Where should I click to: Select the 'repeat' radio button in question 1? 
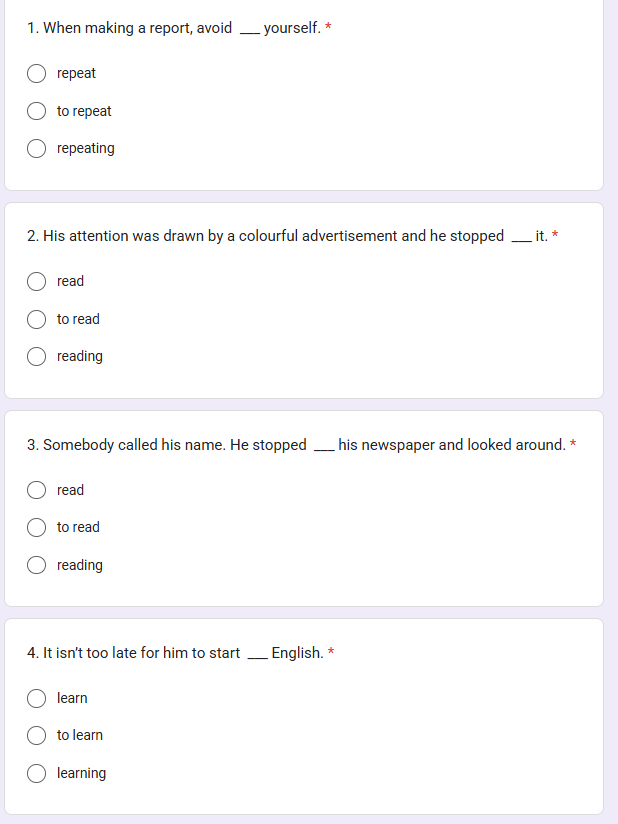tap(36, 73)
